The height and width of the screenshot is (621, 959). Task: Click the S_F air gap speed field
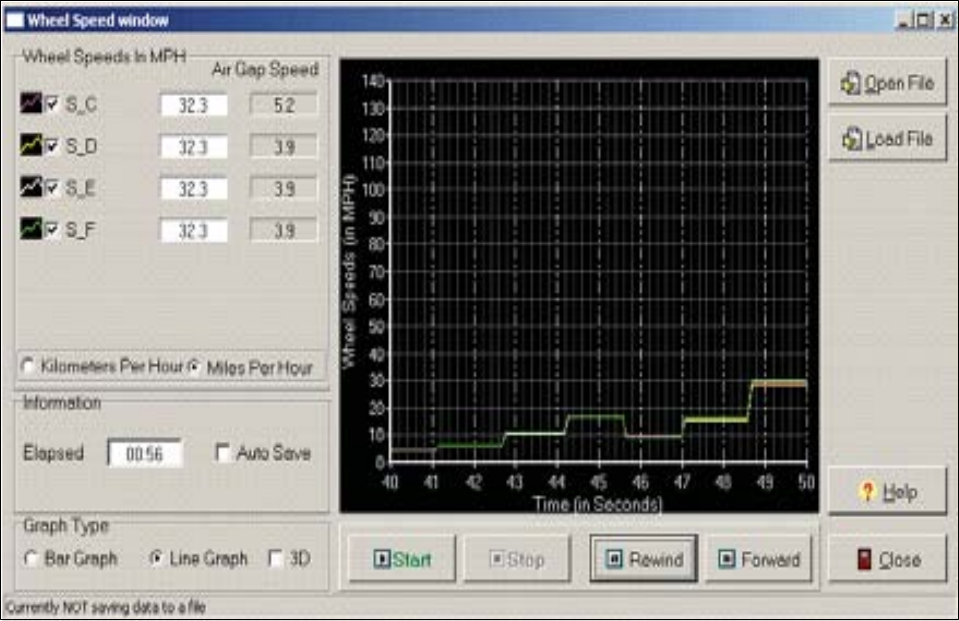284,231
